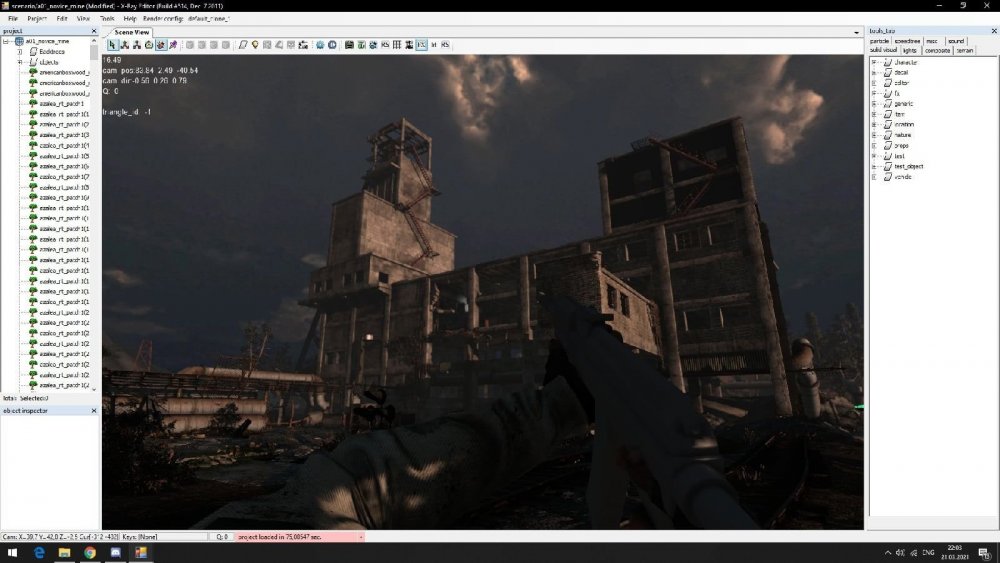Switch to the misc tab

tap(932, 41)
